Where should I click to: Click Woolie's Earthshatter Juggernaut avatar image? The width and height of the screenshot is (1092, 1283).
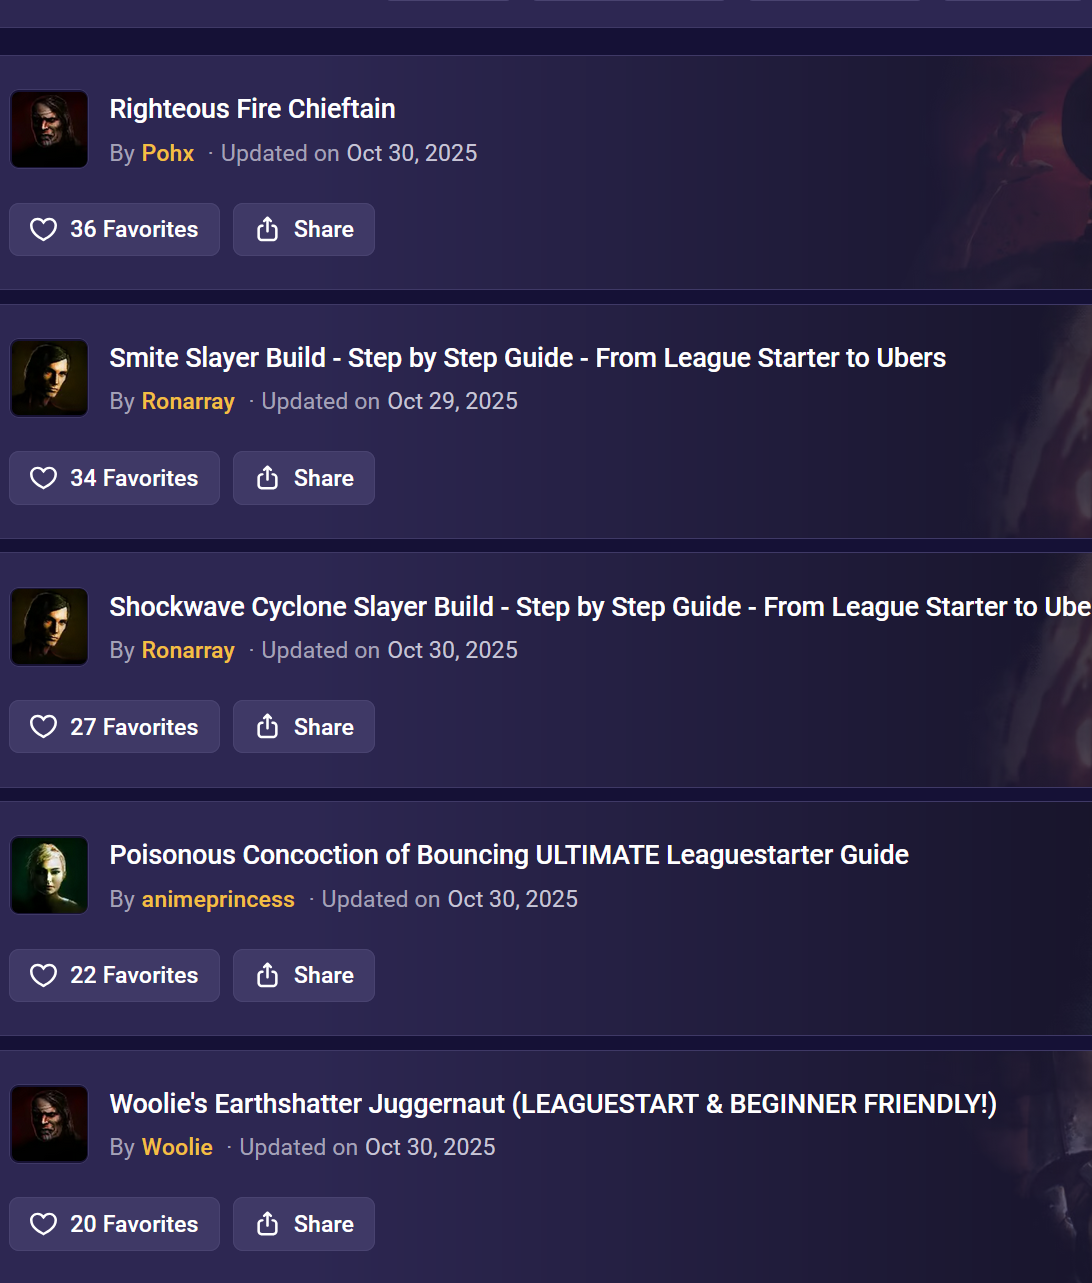coord(49,1124)
